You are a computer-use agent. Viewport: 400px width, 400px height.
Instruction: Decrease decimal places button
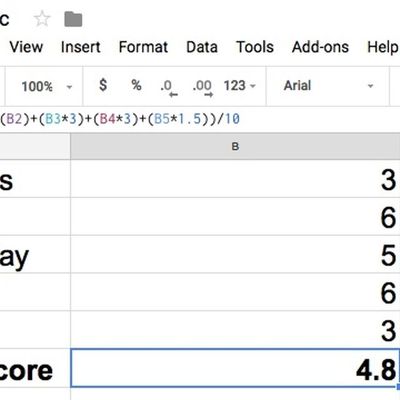(x=169, y=88)
